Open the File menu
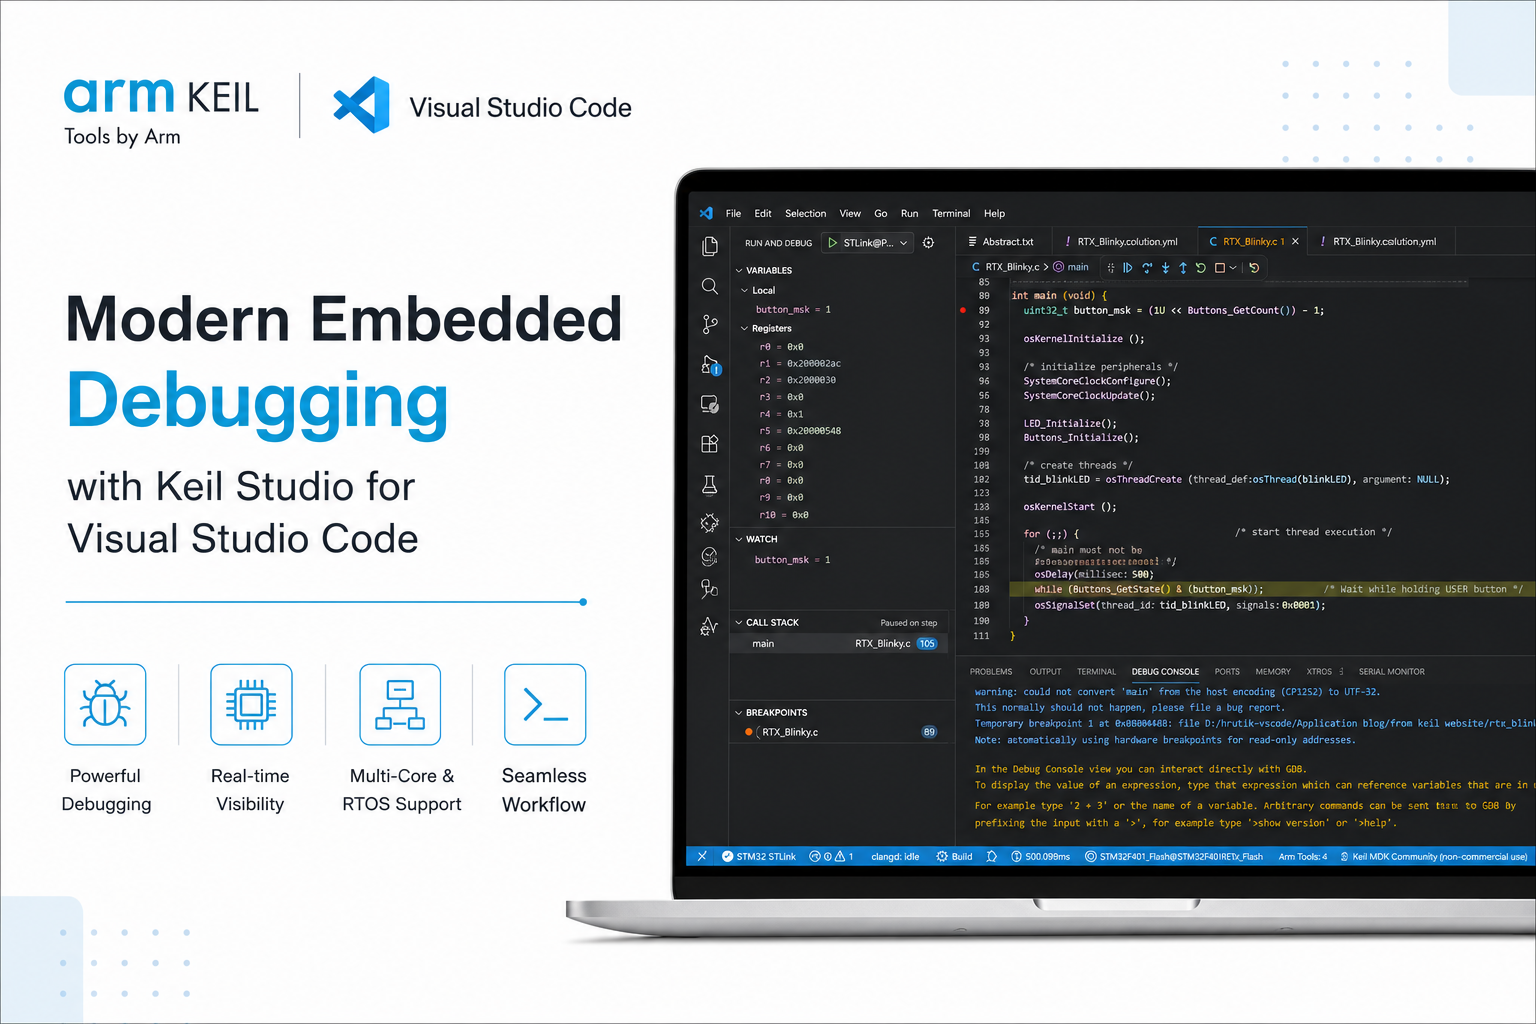This screenshot has height=1024, width=1536. [733, 213]
